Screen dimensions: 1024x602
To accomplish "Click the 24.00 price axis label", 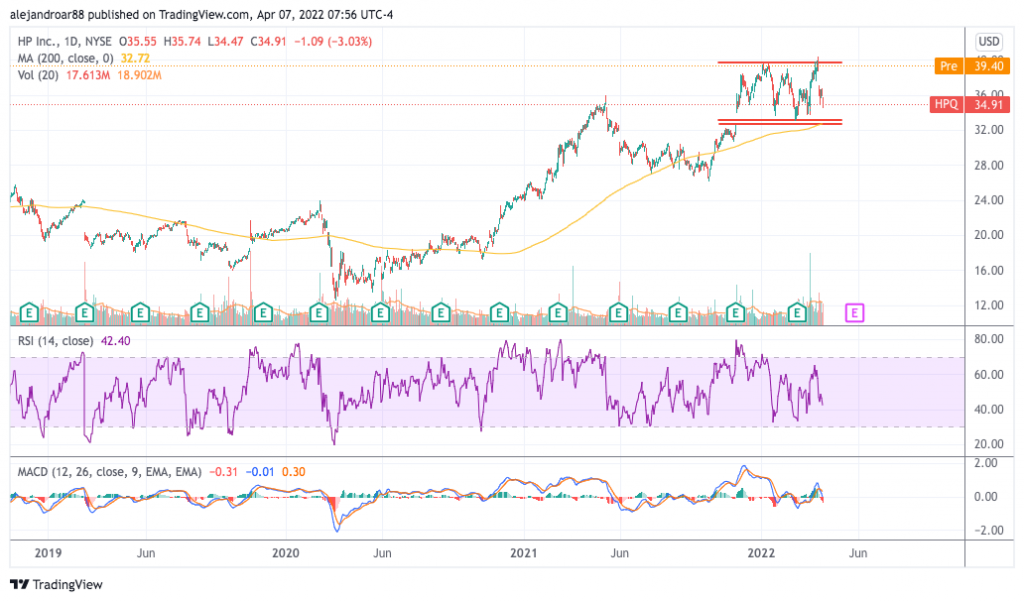I will [x=989, y=200].
